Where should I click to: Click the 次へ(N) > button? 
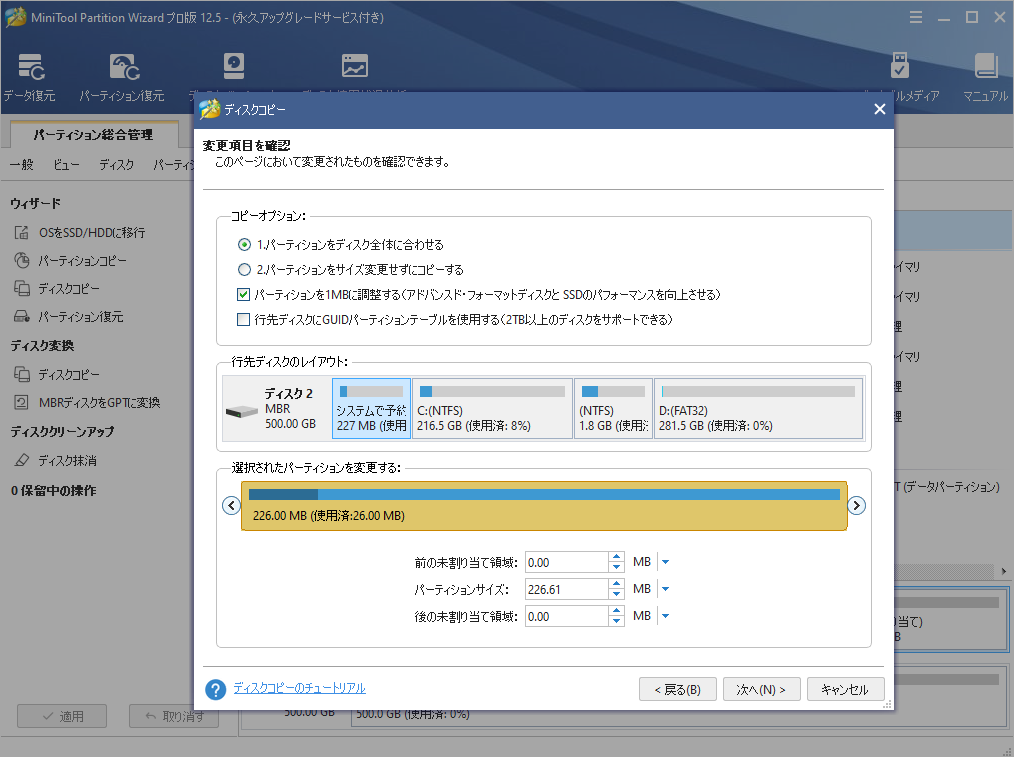[762, 689]
